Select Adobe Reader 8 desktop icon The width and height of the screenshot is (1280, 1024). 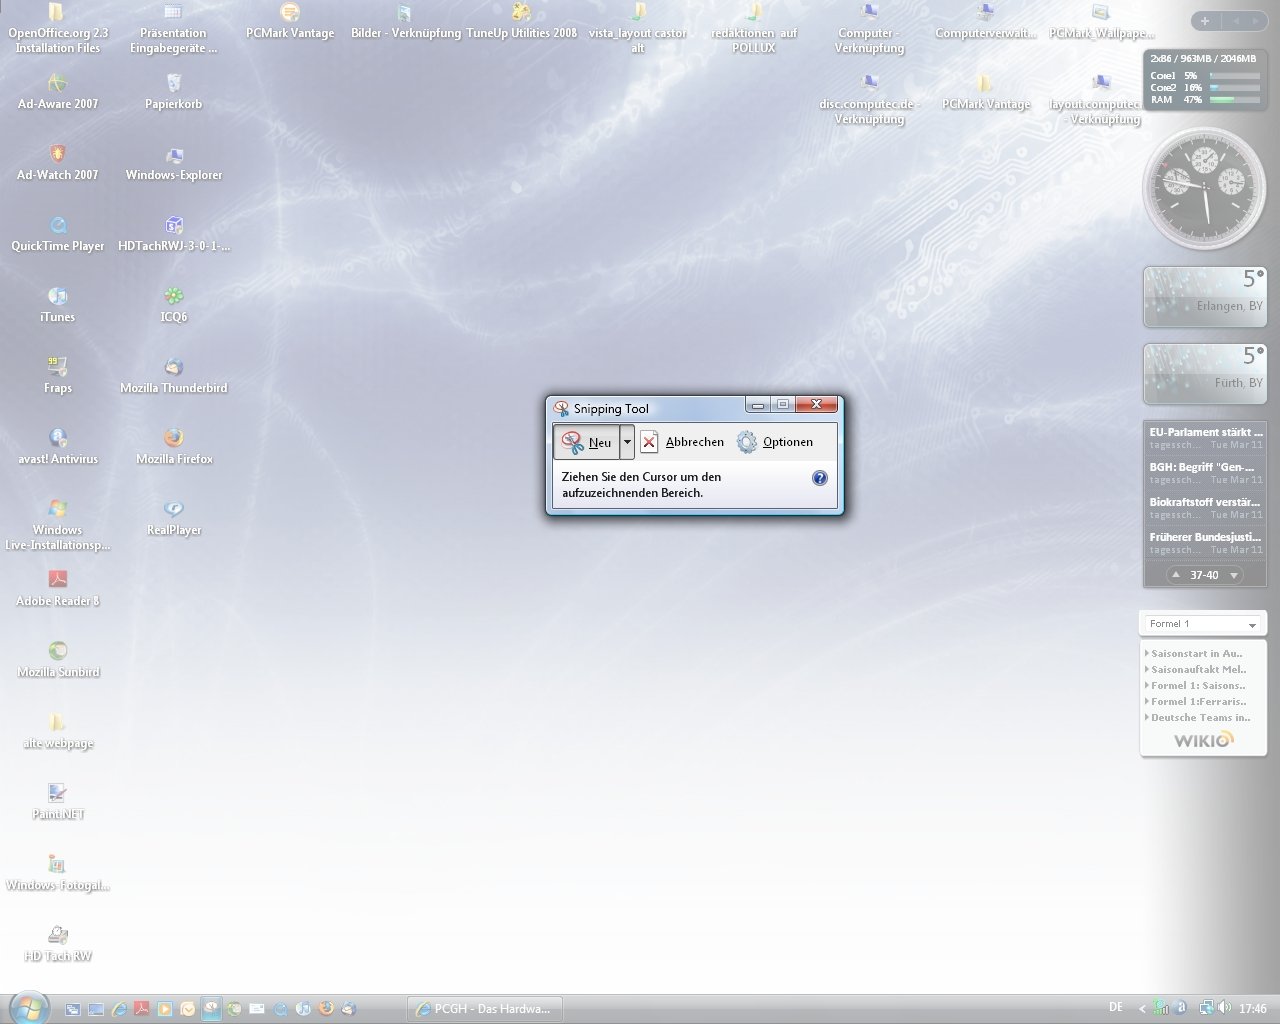pyautogui.click(x=58, y=587)
